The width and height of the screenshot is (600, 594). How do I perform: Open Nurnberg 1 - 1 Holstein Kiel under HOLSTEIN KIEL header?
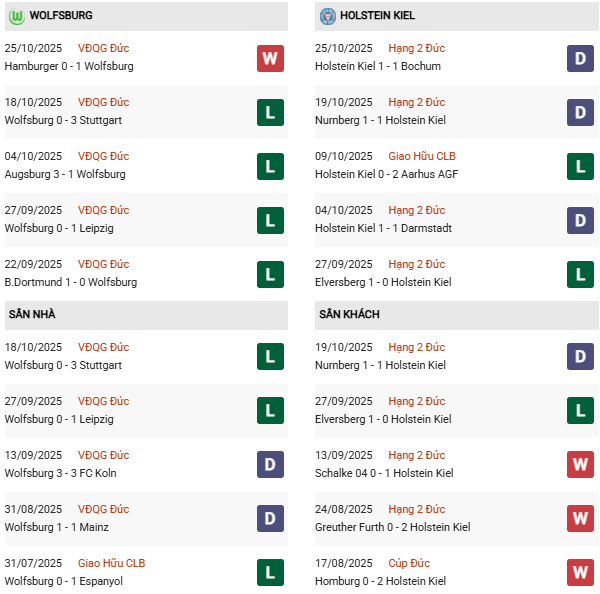[x=380, y=121]
